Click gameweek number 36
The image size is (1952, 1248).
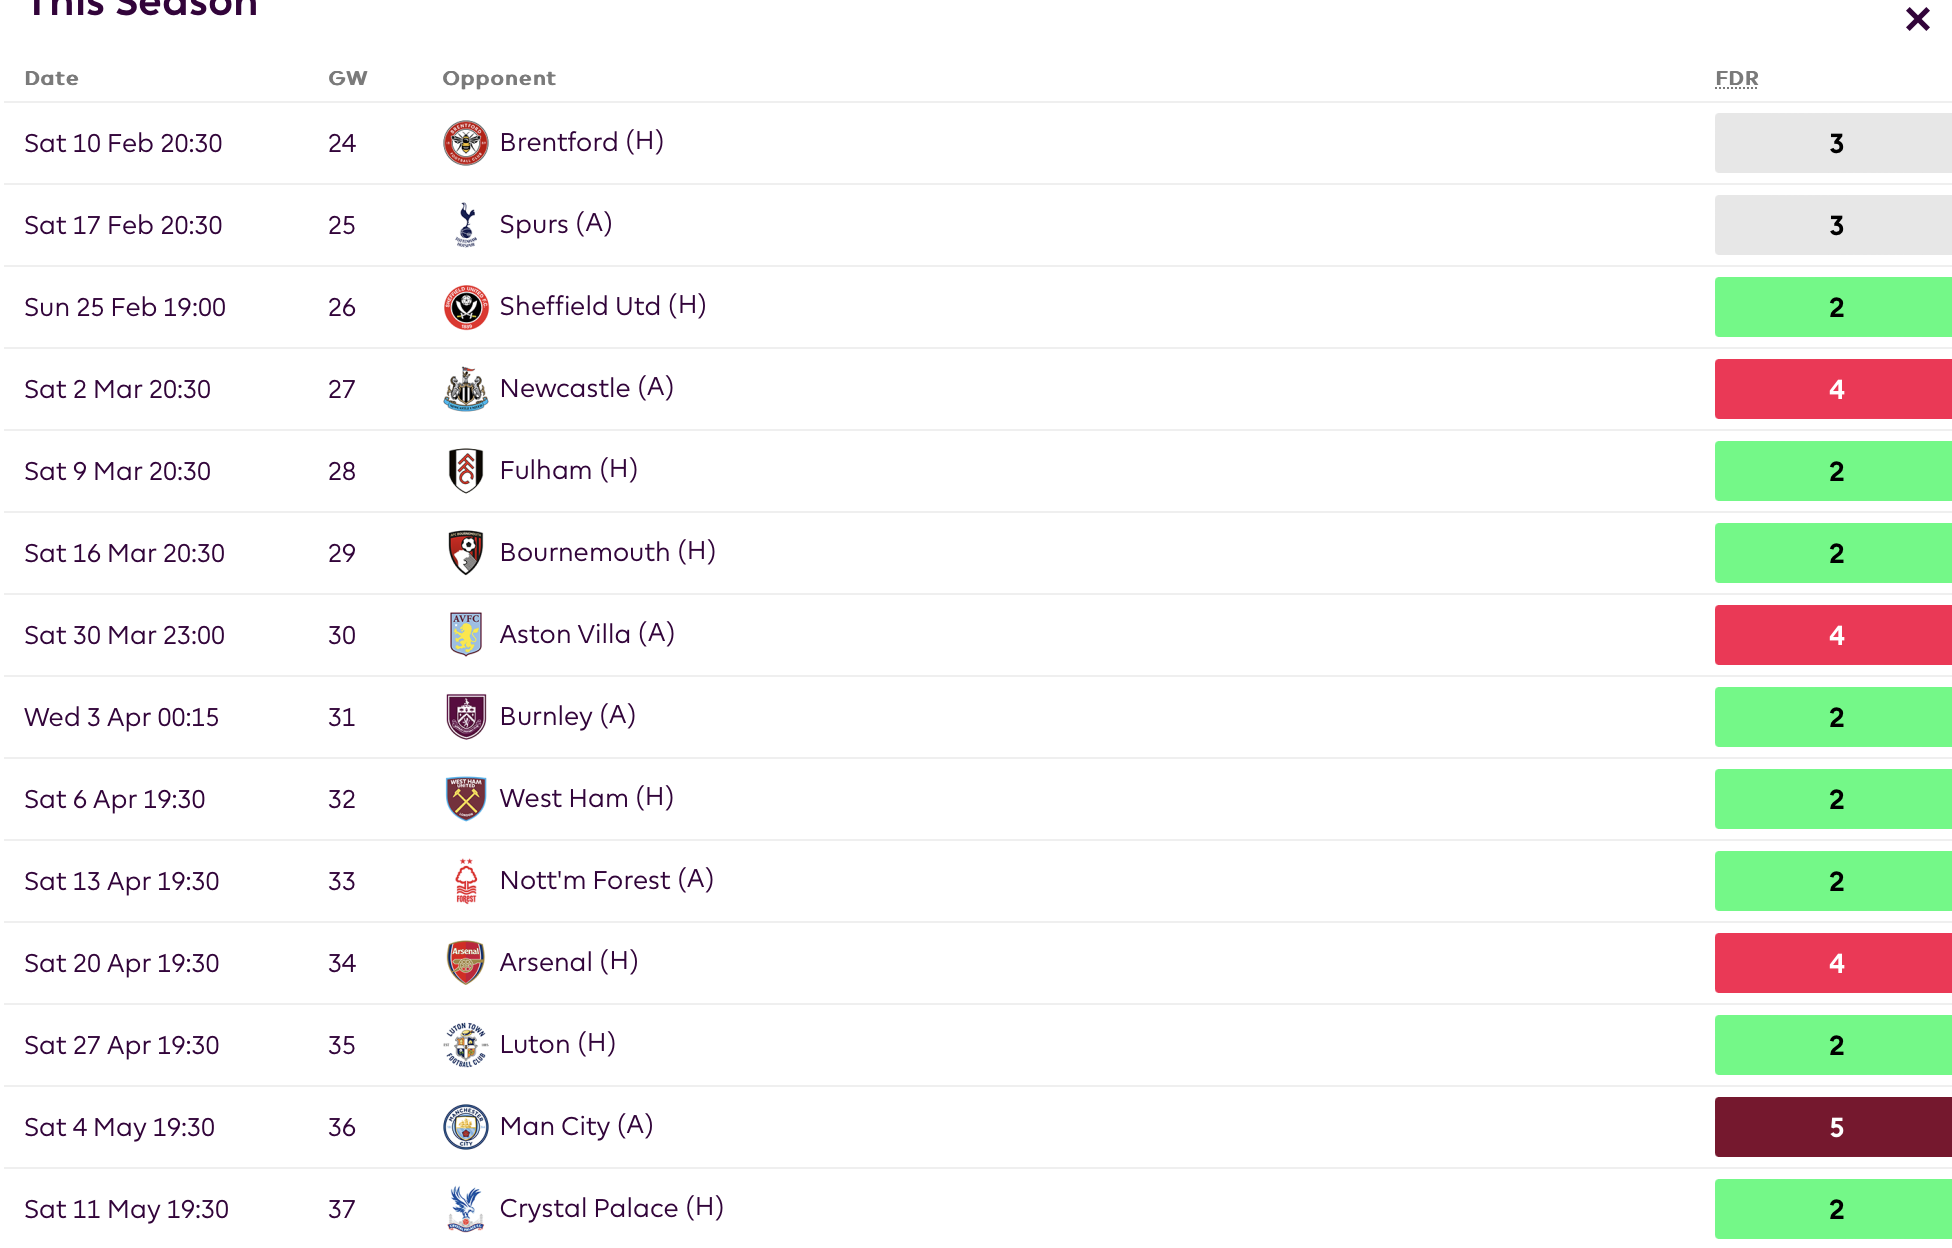click(x=342, y=1127)
